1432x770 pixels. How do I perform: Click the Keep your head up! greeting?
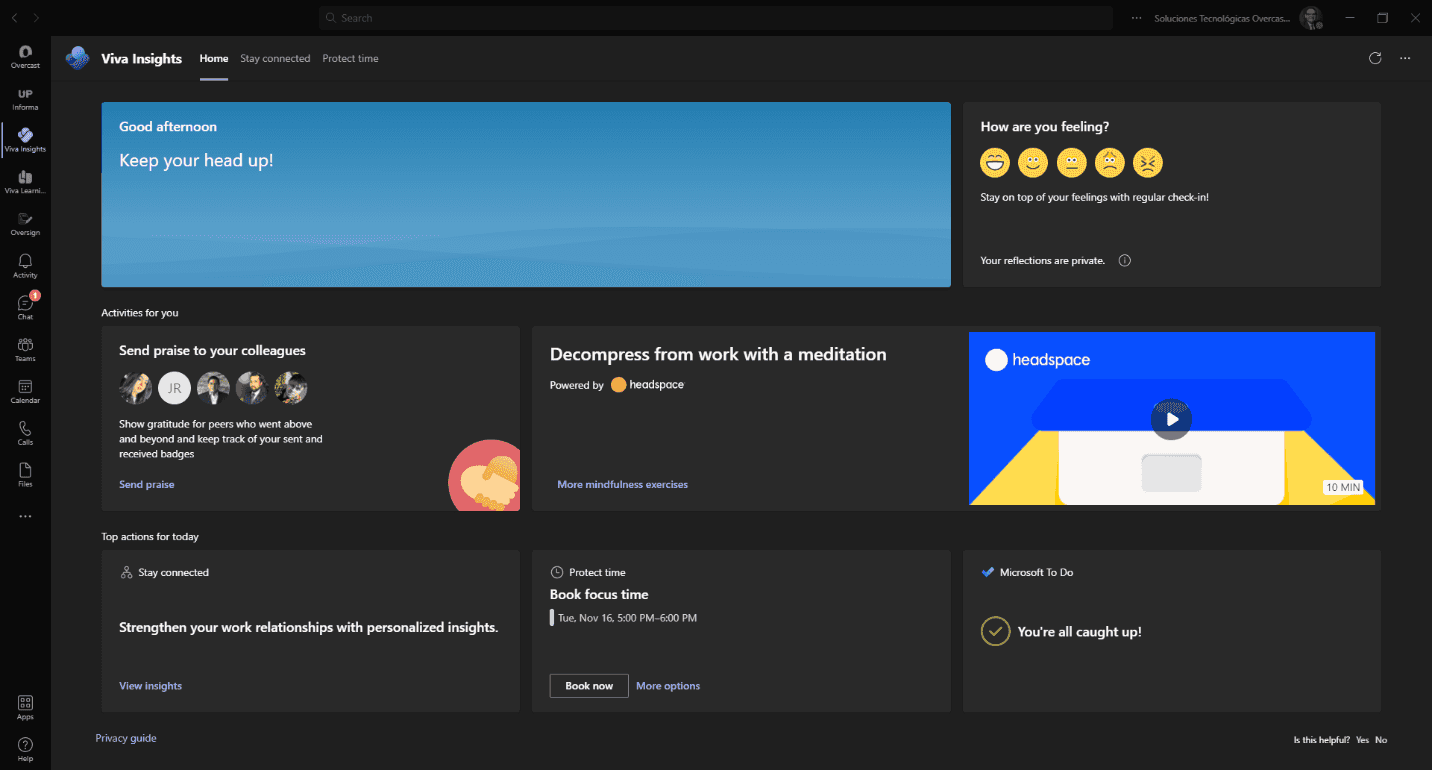pos(196,160)
